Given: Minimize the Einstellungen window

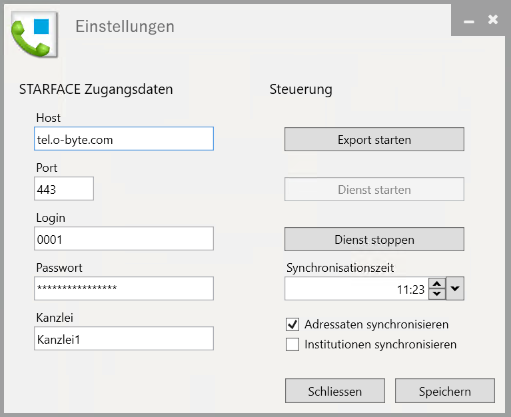Looking at the screenshot, I should click(x=469, y=22).
